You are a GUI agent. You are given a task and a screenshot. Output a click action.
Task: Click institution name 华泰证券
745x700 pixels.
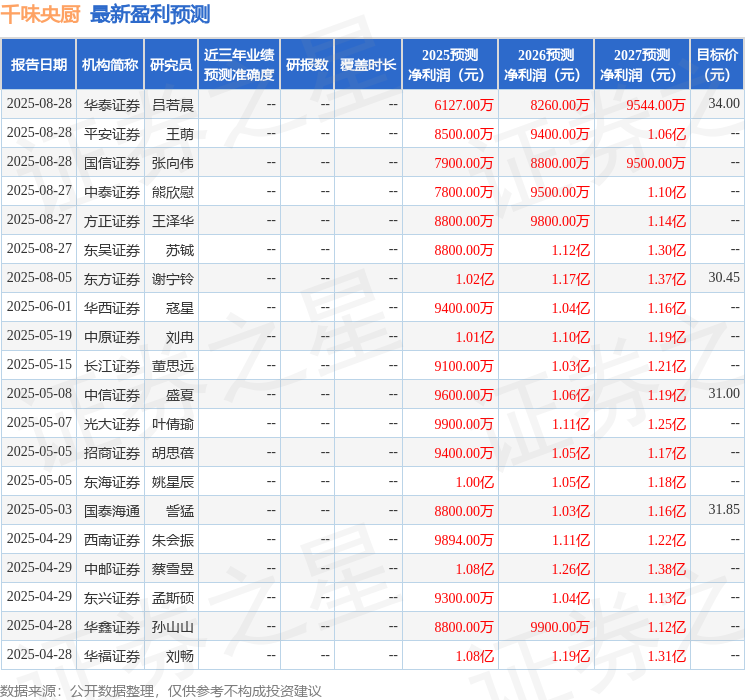(112, 105)
